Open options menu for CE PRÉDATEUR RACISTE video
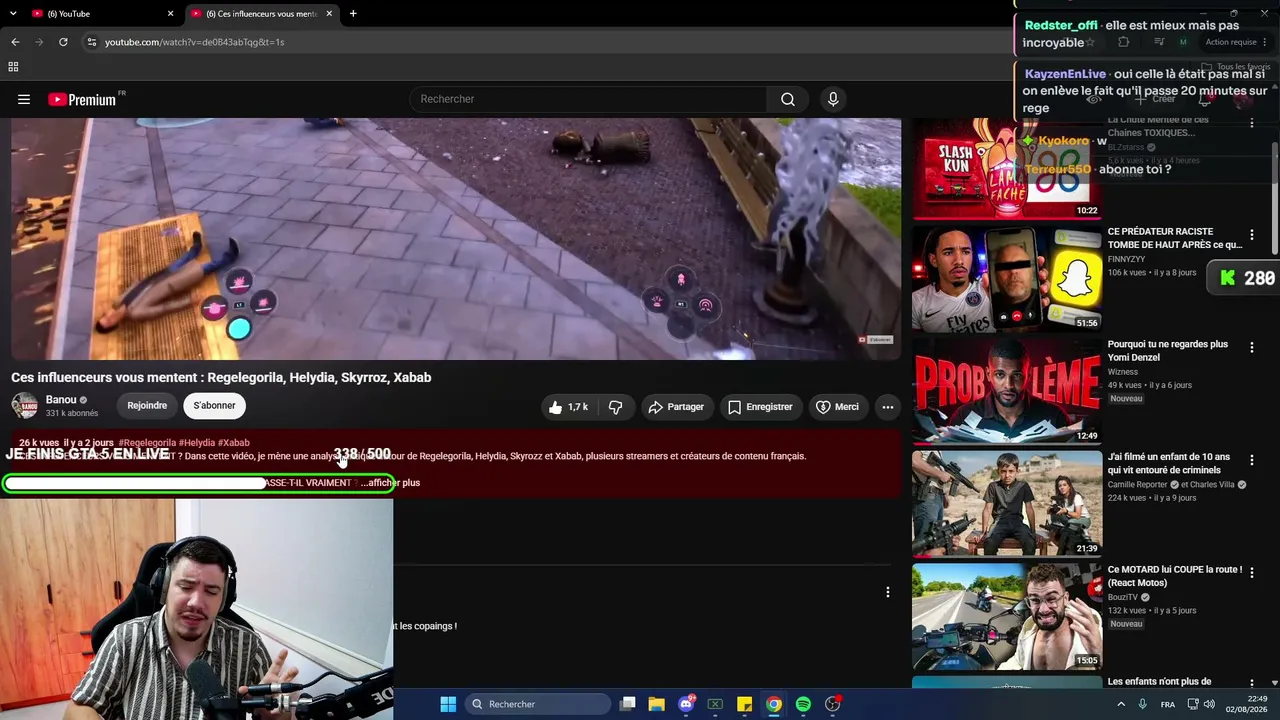This screenshot has width=1280, height=720. (x=1251, y=236)
